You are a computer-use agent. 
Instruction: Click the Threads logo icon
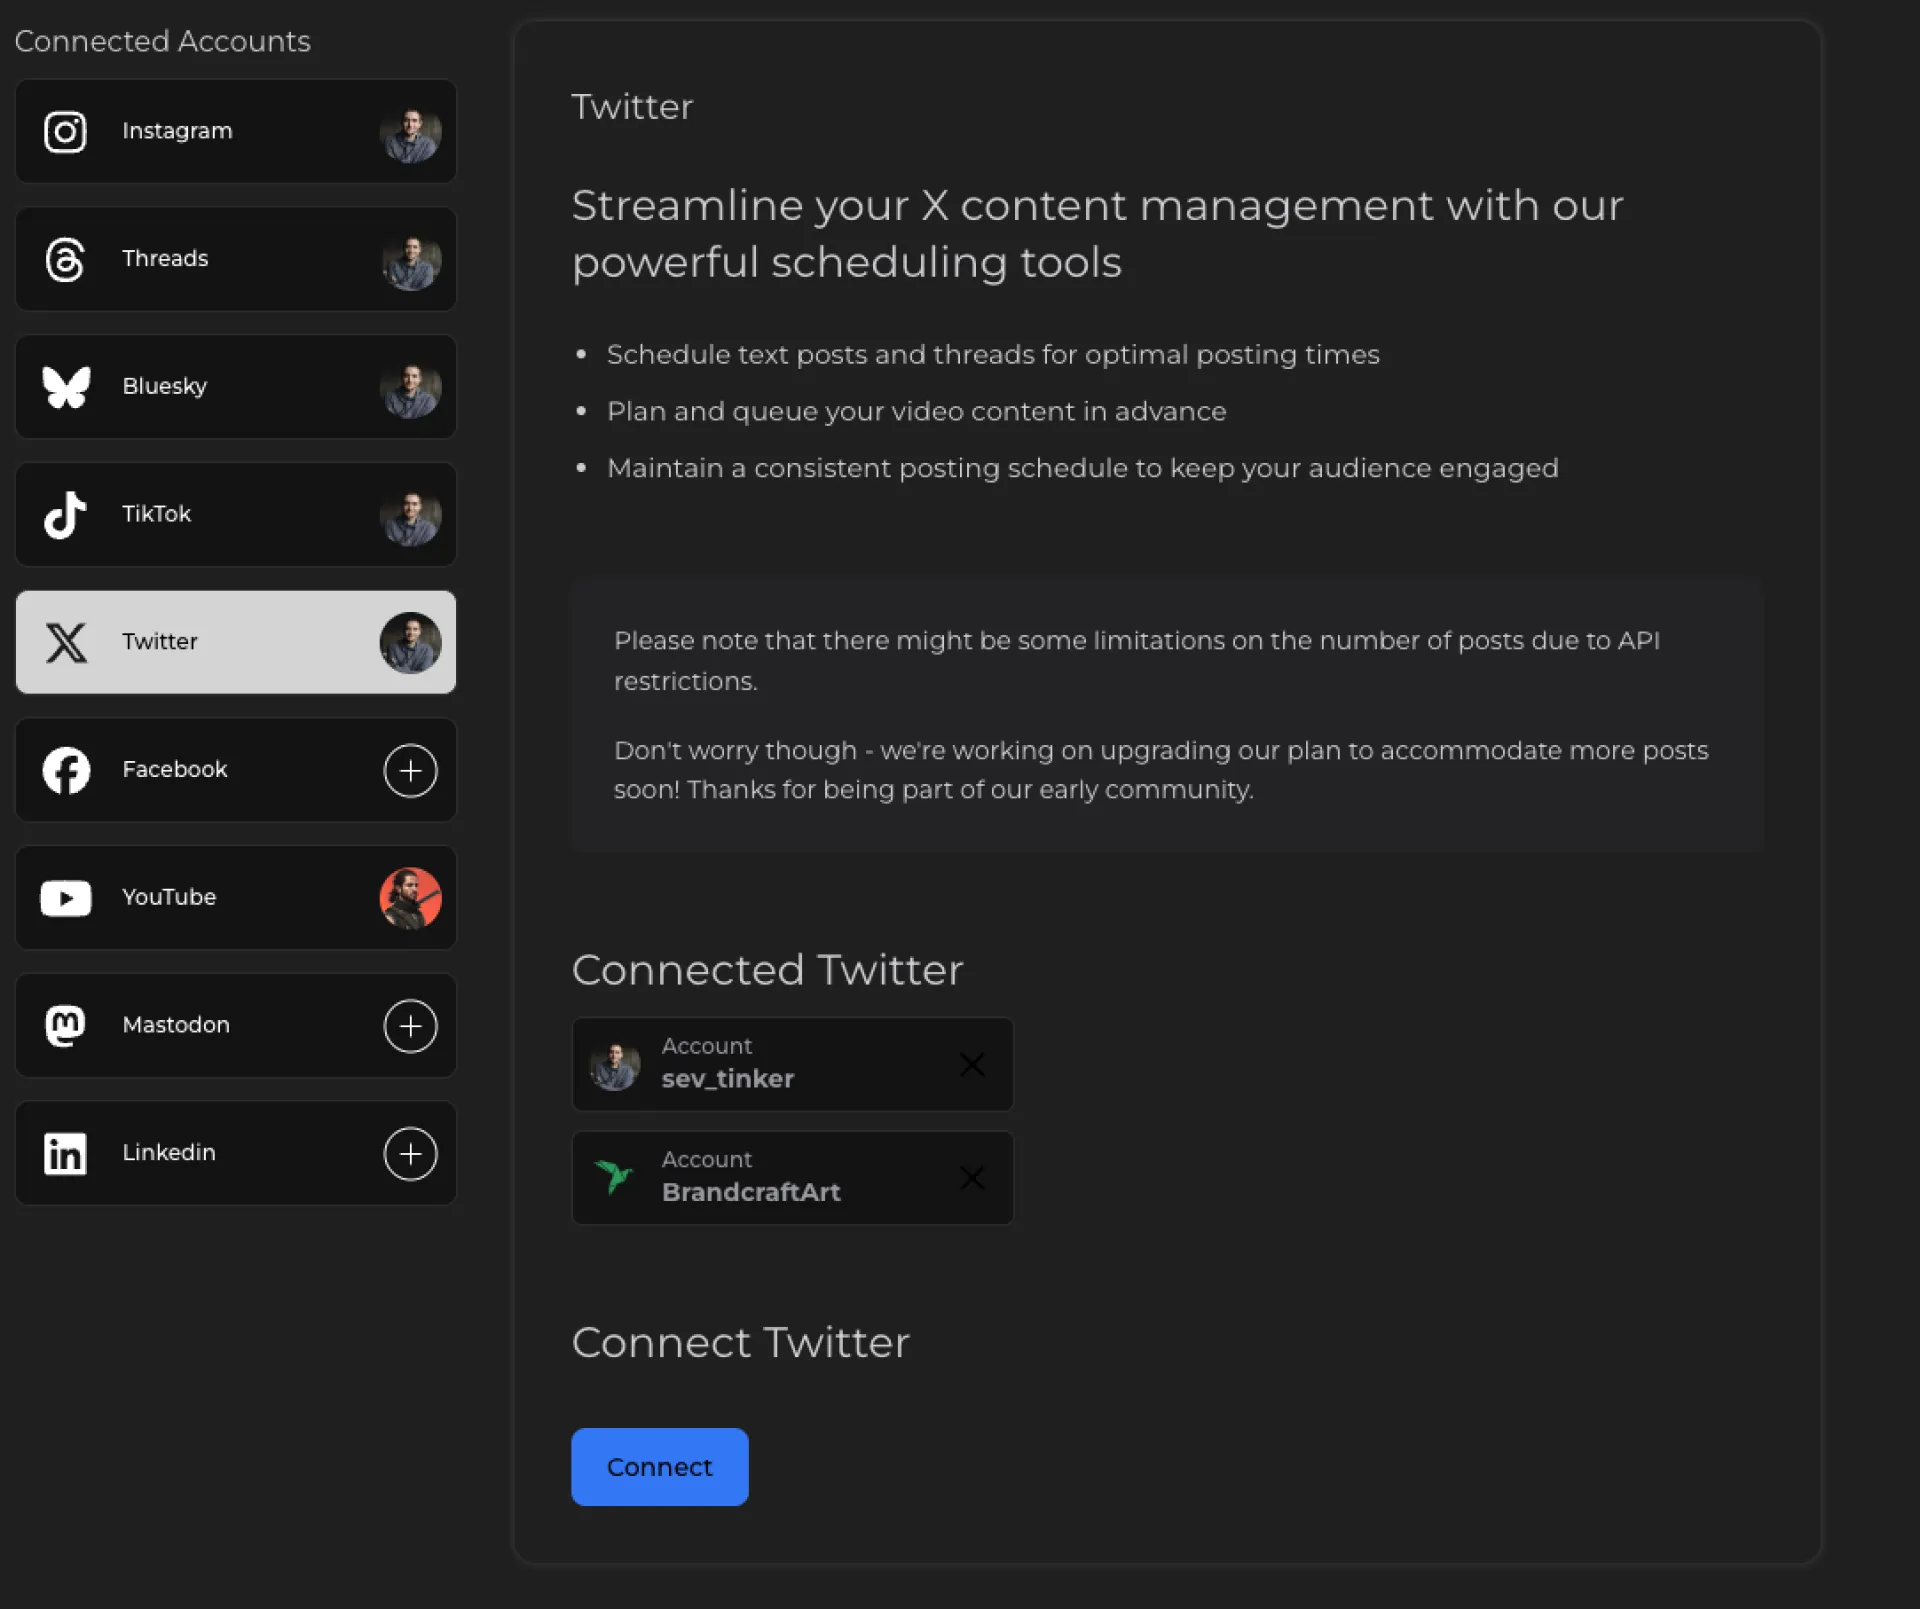point(65,260)
